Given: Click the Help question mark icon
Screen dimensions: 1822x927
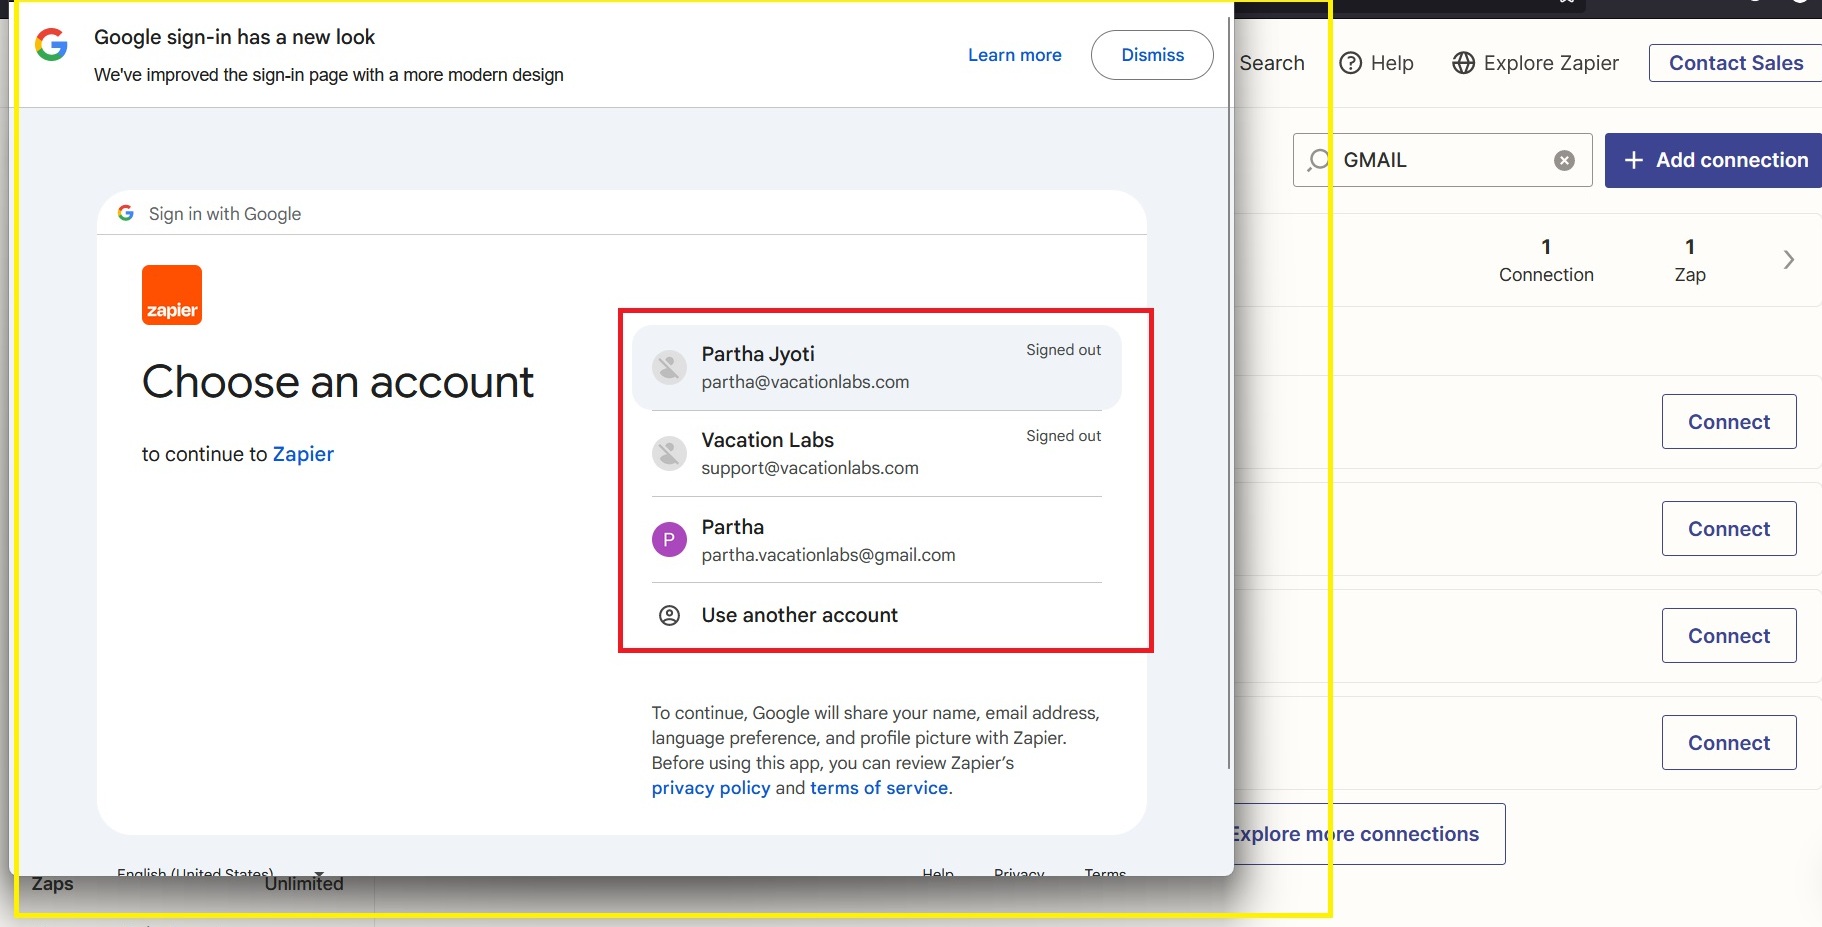Looking at the screenshot, I should [1350, 63].
